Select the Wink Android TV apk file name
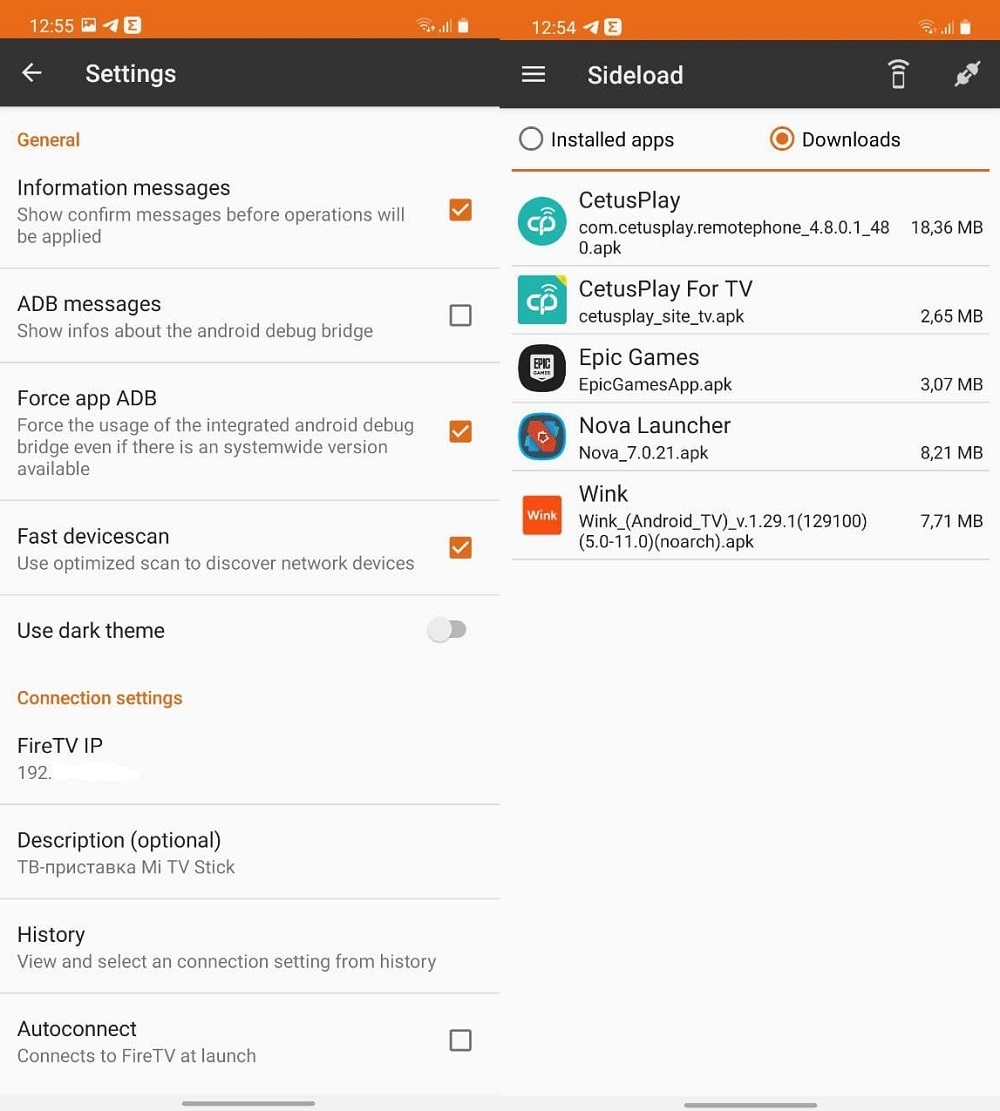The image size is (1000, 1111). tap(723, 531)
